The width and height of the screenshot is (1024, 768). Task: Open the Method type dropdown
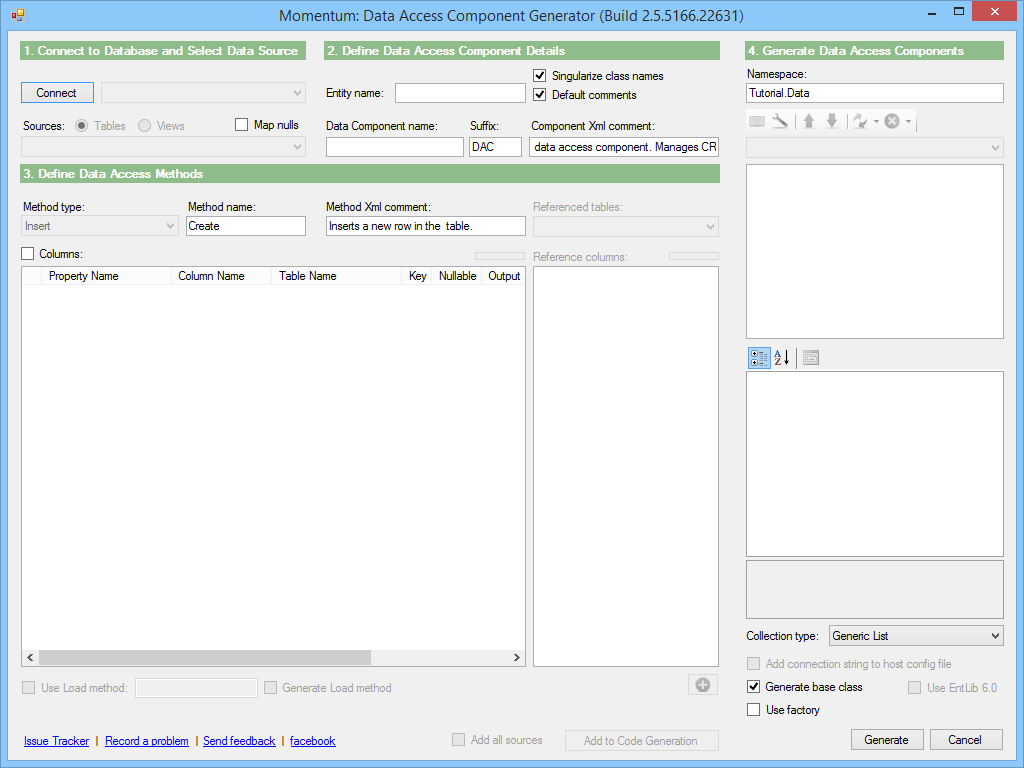pyautogui.click(x=100, y=226)
